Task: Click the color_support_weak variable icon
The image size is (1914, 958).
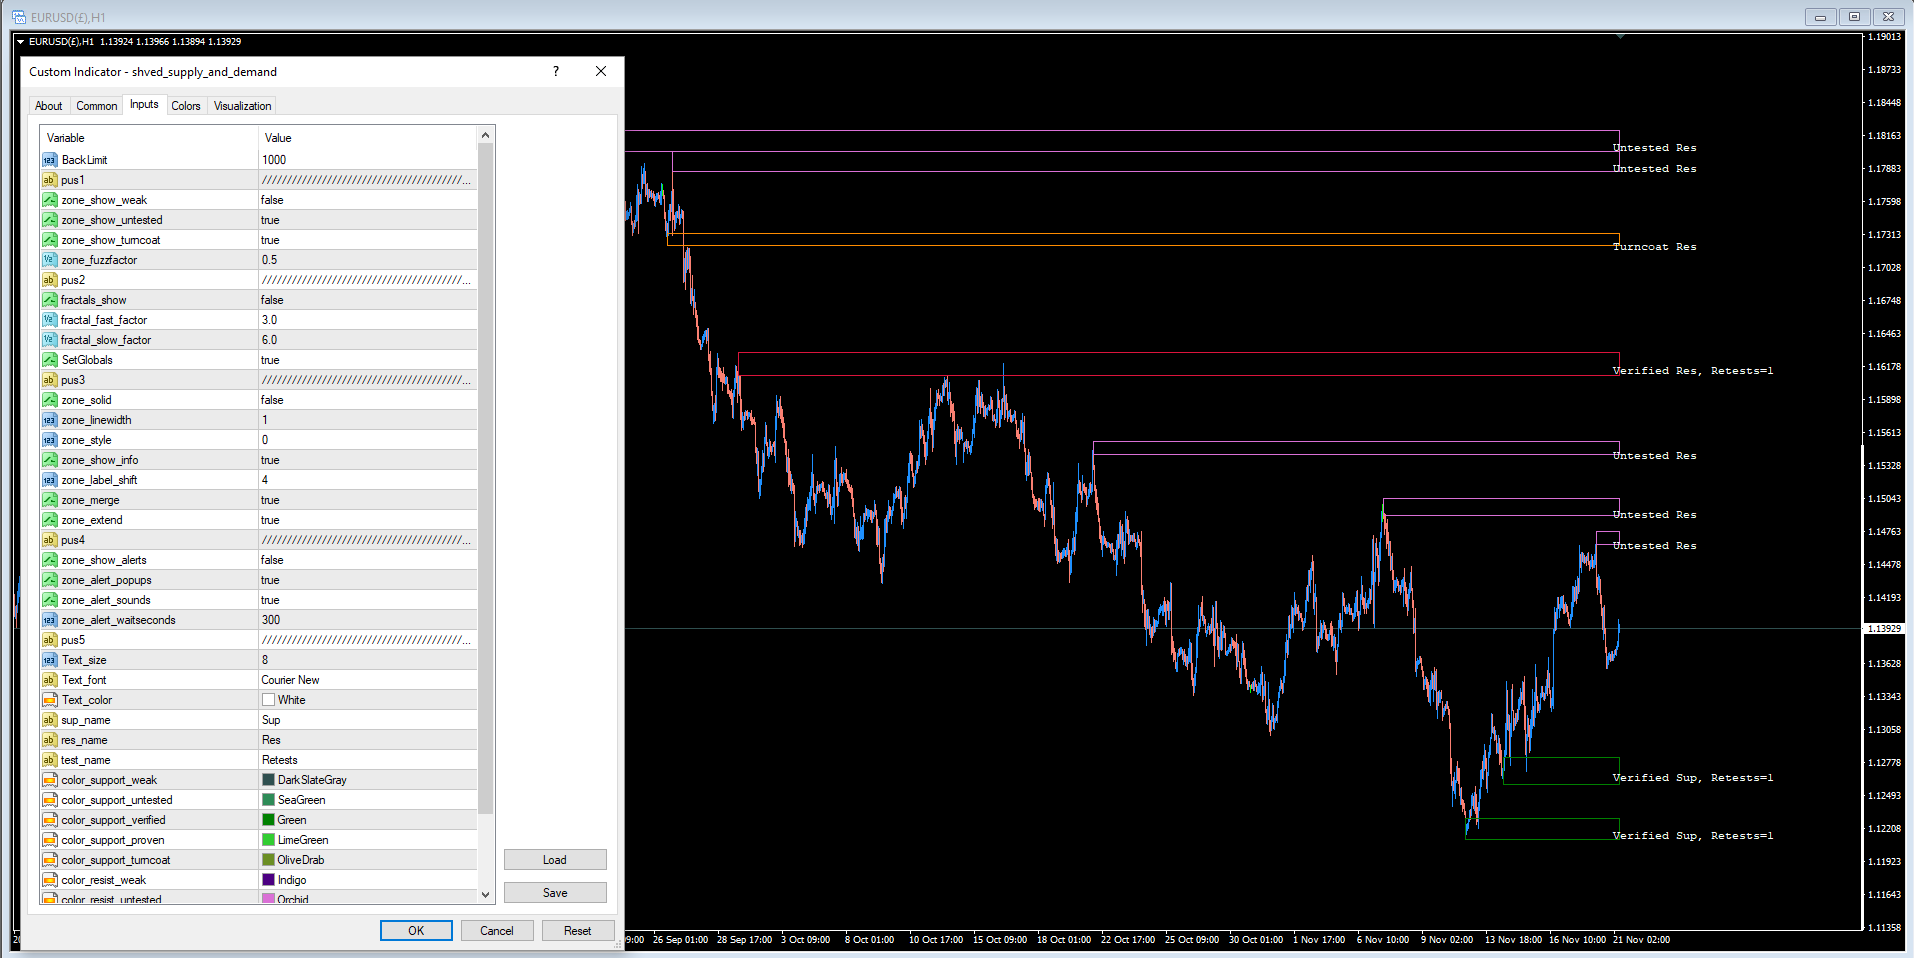Action: (x=49, y=780)
